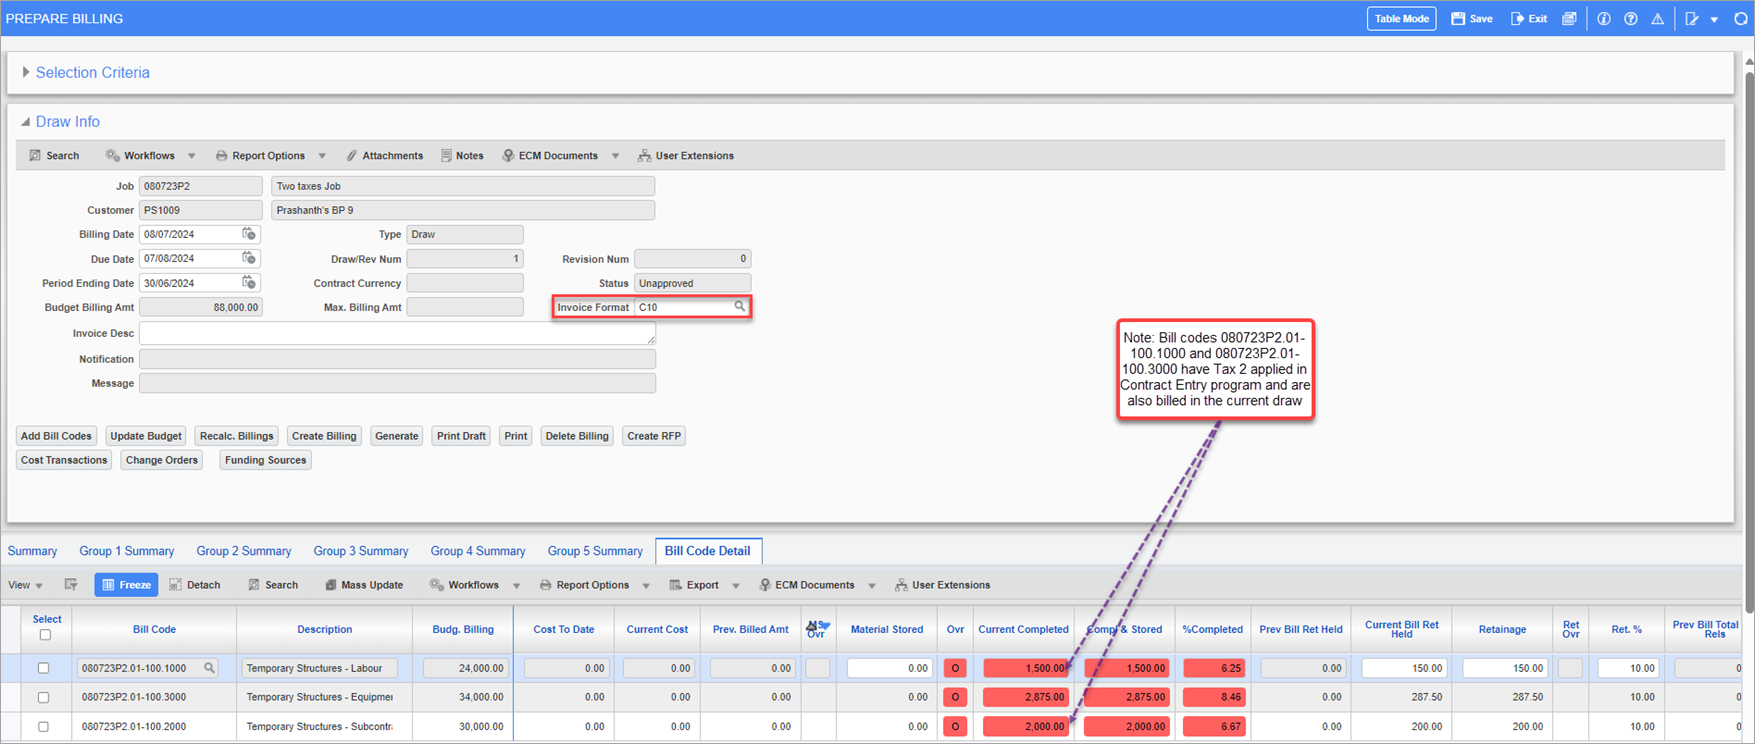This screenshot has width=1755, height=744.
Task: Toggle Ovr flag in the Subcontract row
Action: (955, 727)
